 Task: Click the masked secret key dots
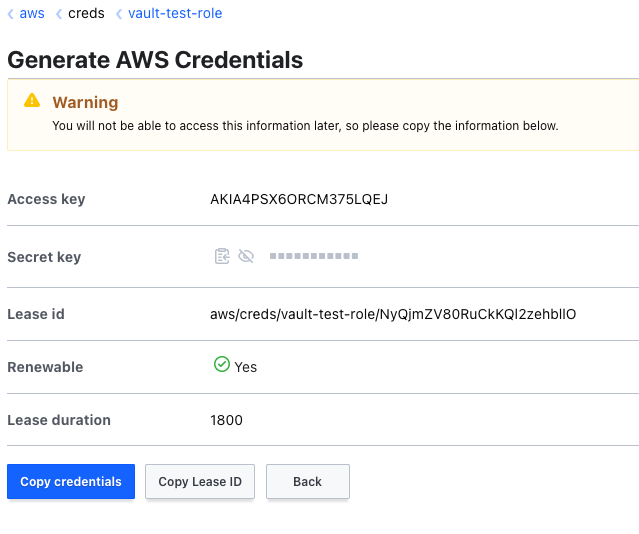click(x=314, y=257)
